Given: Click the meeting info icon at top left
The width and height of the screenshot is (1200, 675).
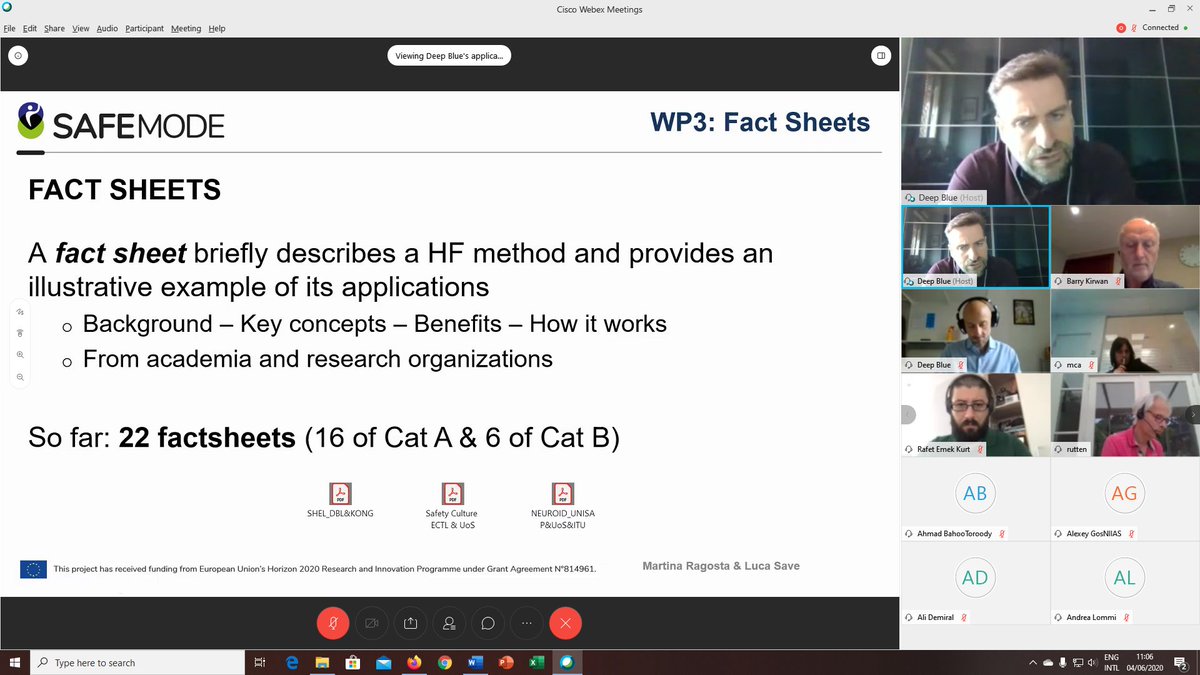Looking at the screenshot, I should coord(18,56).
